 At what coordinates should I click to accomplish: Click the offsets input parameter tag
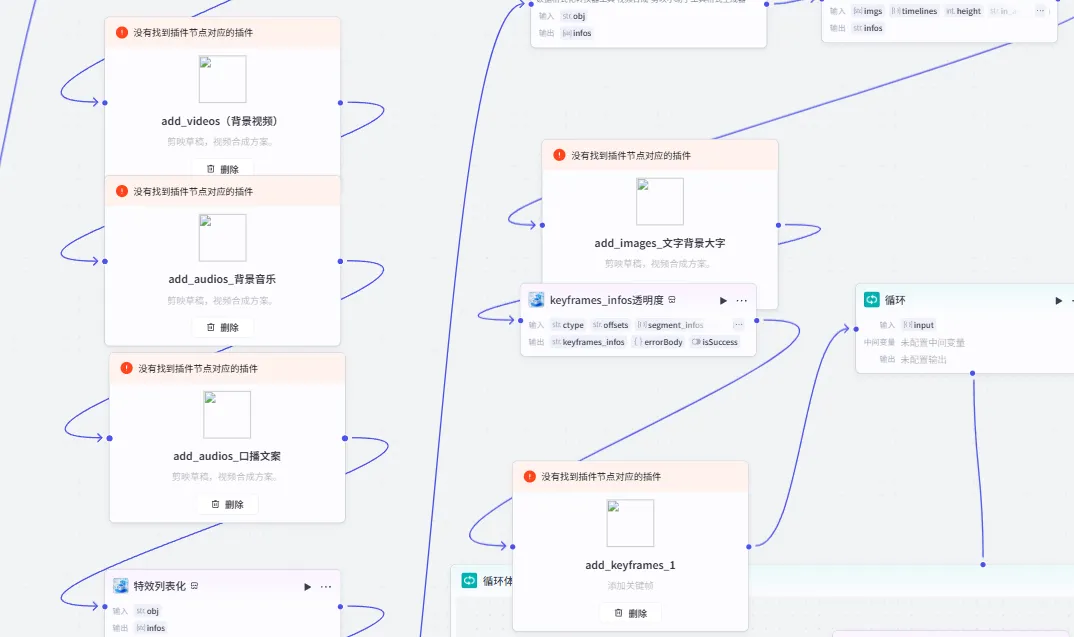(610, 325)
